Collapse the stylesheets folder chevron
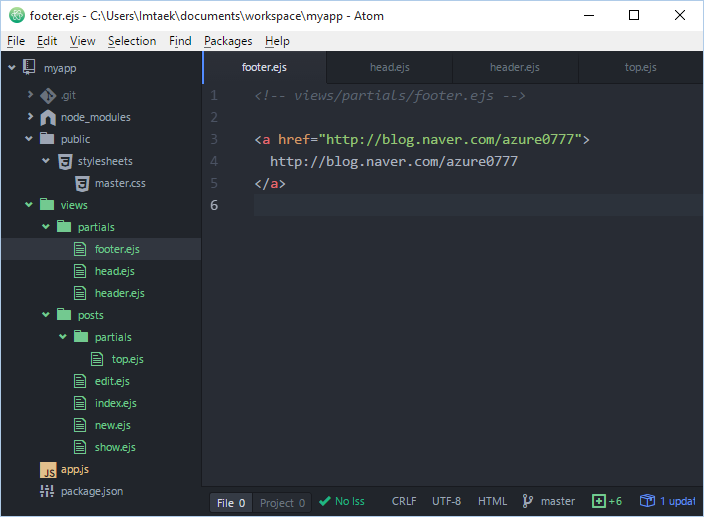Viewport: 704px width, 517px height. [x=46, y=161]
